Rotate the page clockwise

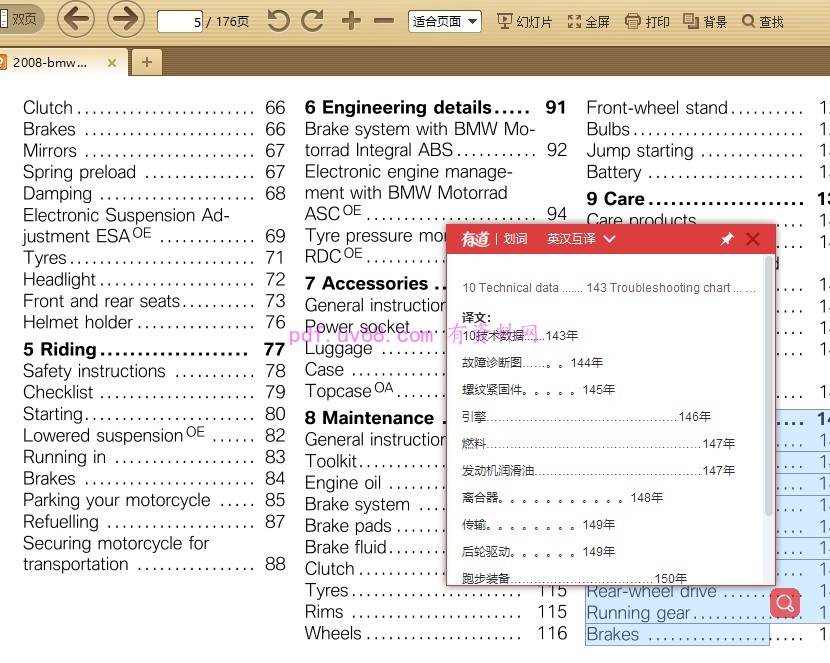(312, 21)
